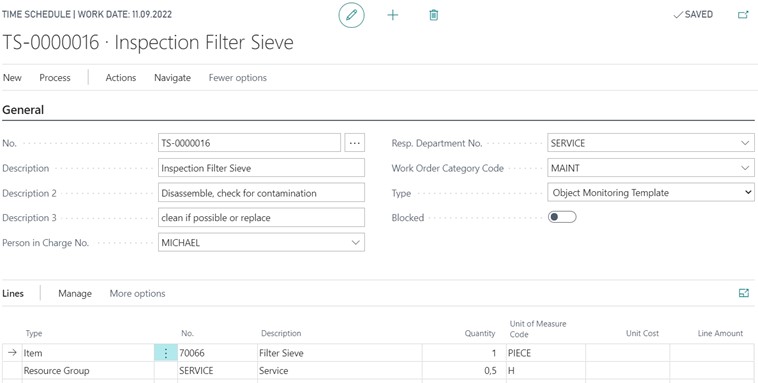Viewport: 758px width, 383px height.
Task: Click the H unit cell
Action: (x=546, y=371)
